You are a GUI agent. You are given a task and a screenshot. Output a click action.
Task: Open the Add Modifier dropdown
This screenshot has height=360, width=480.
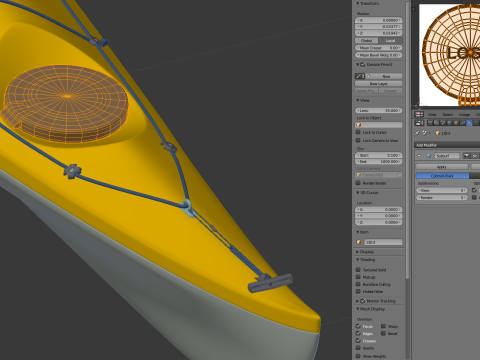click(447, 145)
